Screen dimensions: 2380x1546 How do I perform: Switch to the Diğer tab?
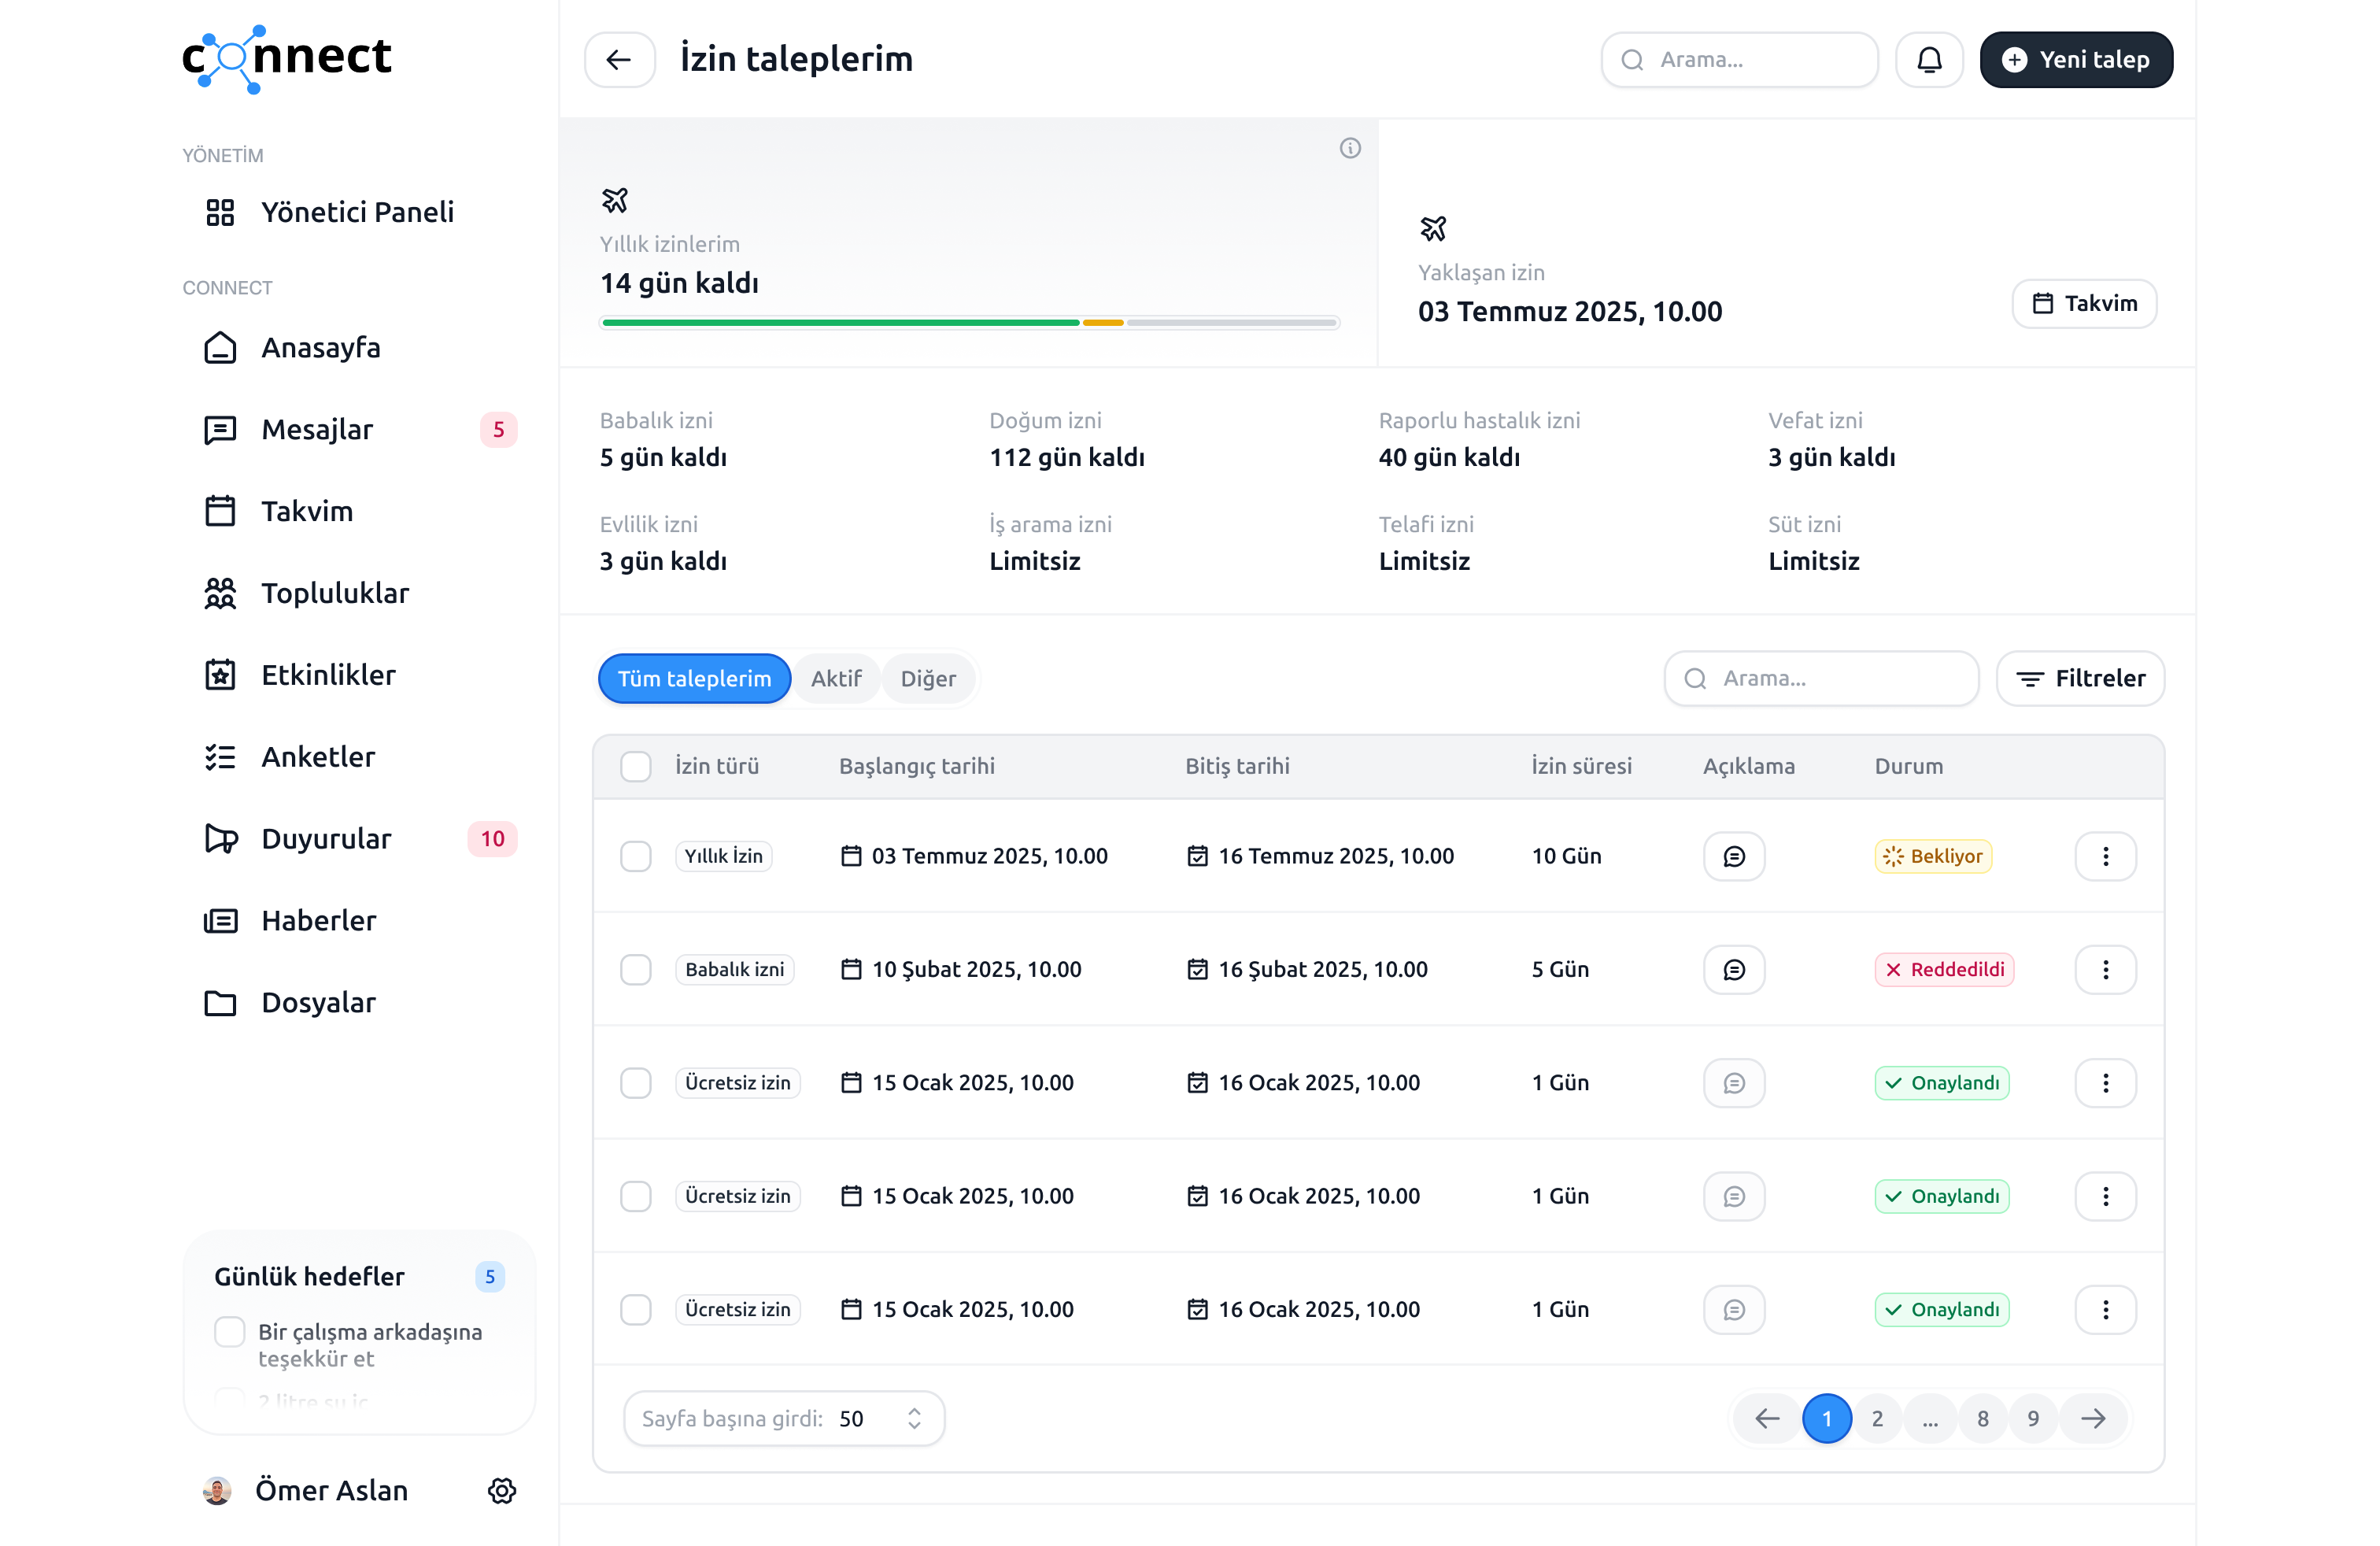(927, 678)
